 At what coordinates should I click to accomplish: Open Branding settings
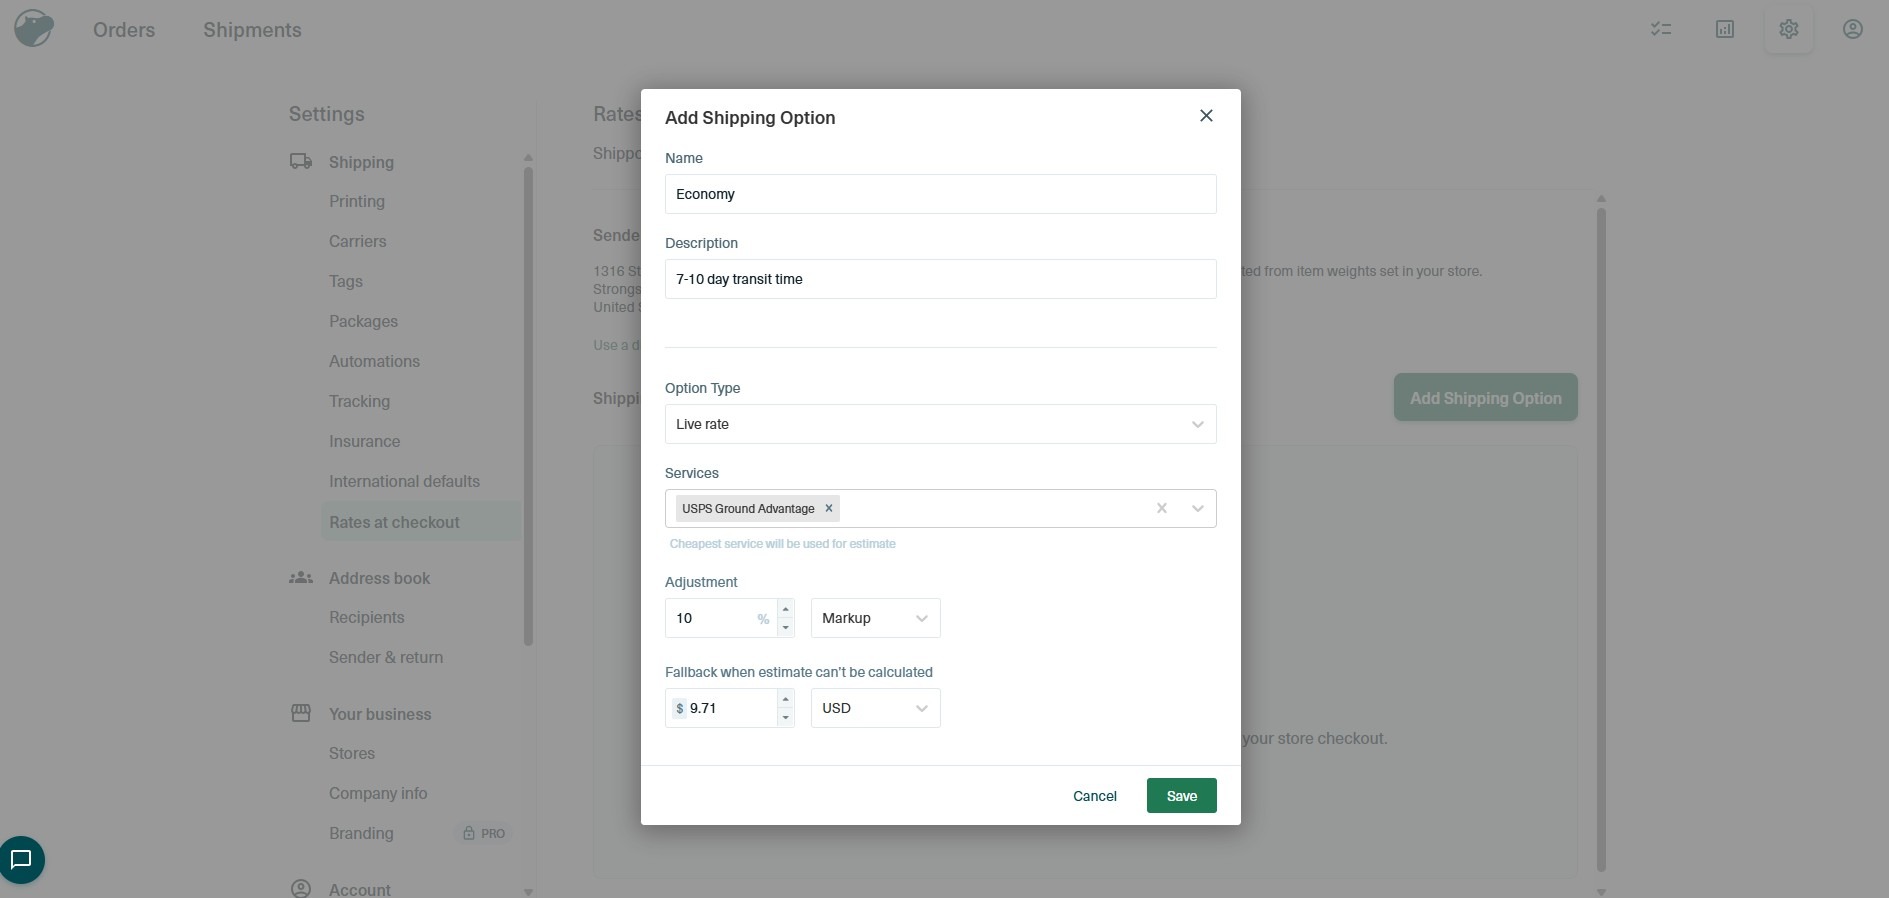pos(361,833)
